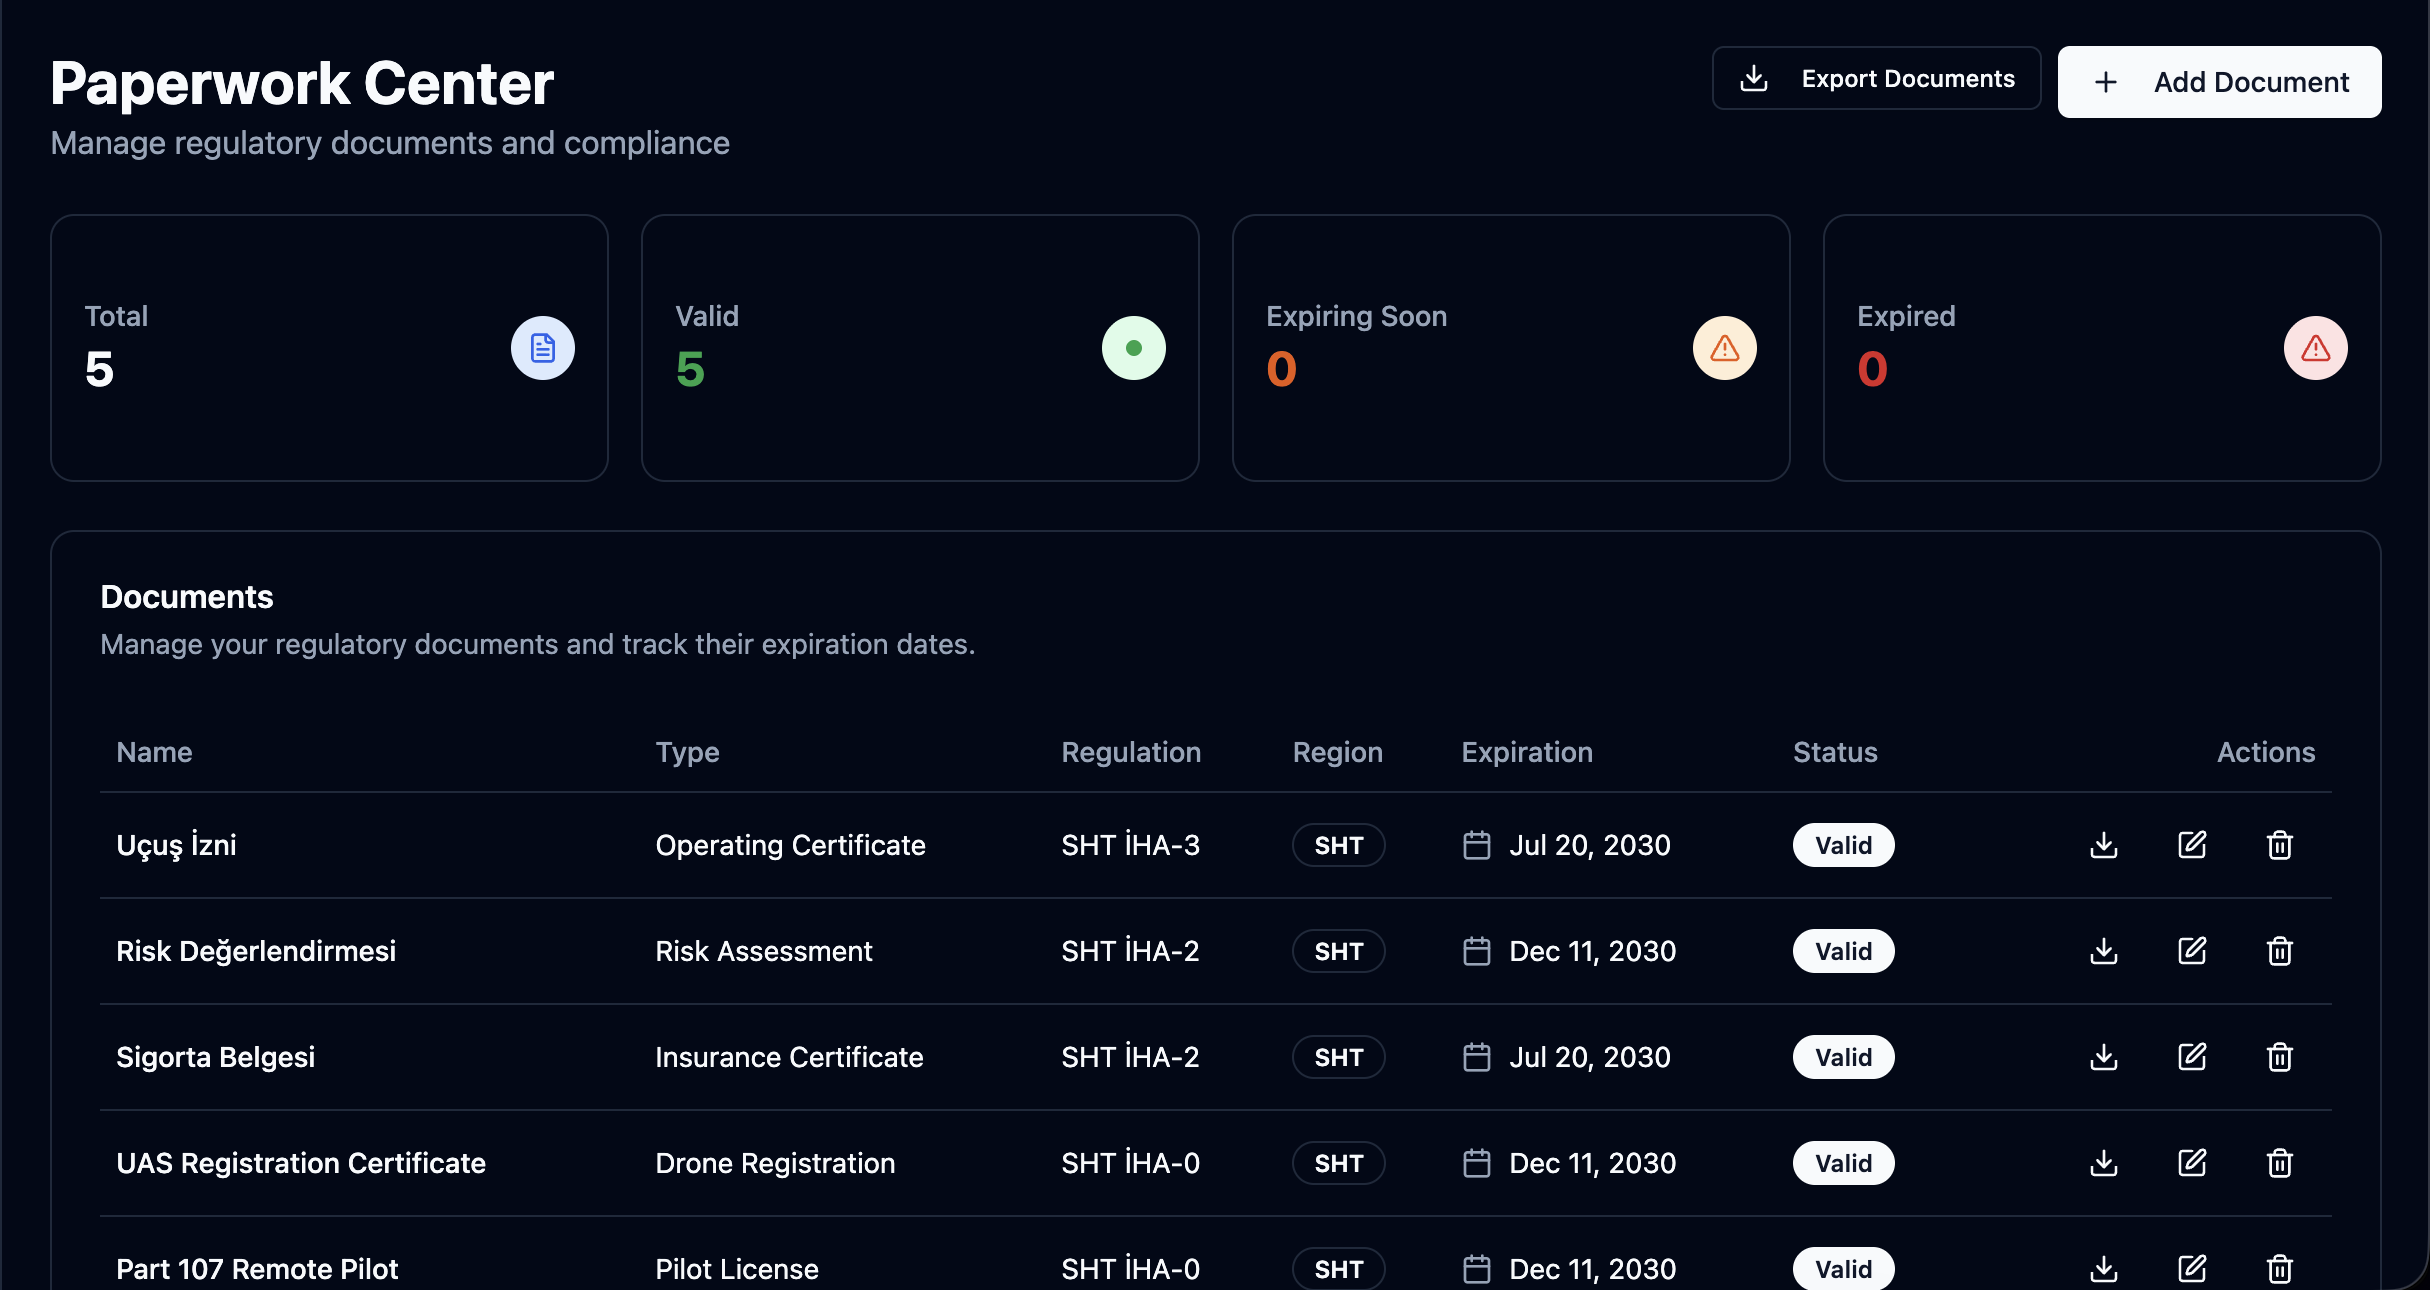
Task: Edit the Sigorta Belgesi document
Action: coord(2192,1057)
